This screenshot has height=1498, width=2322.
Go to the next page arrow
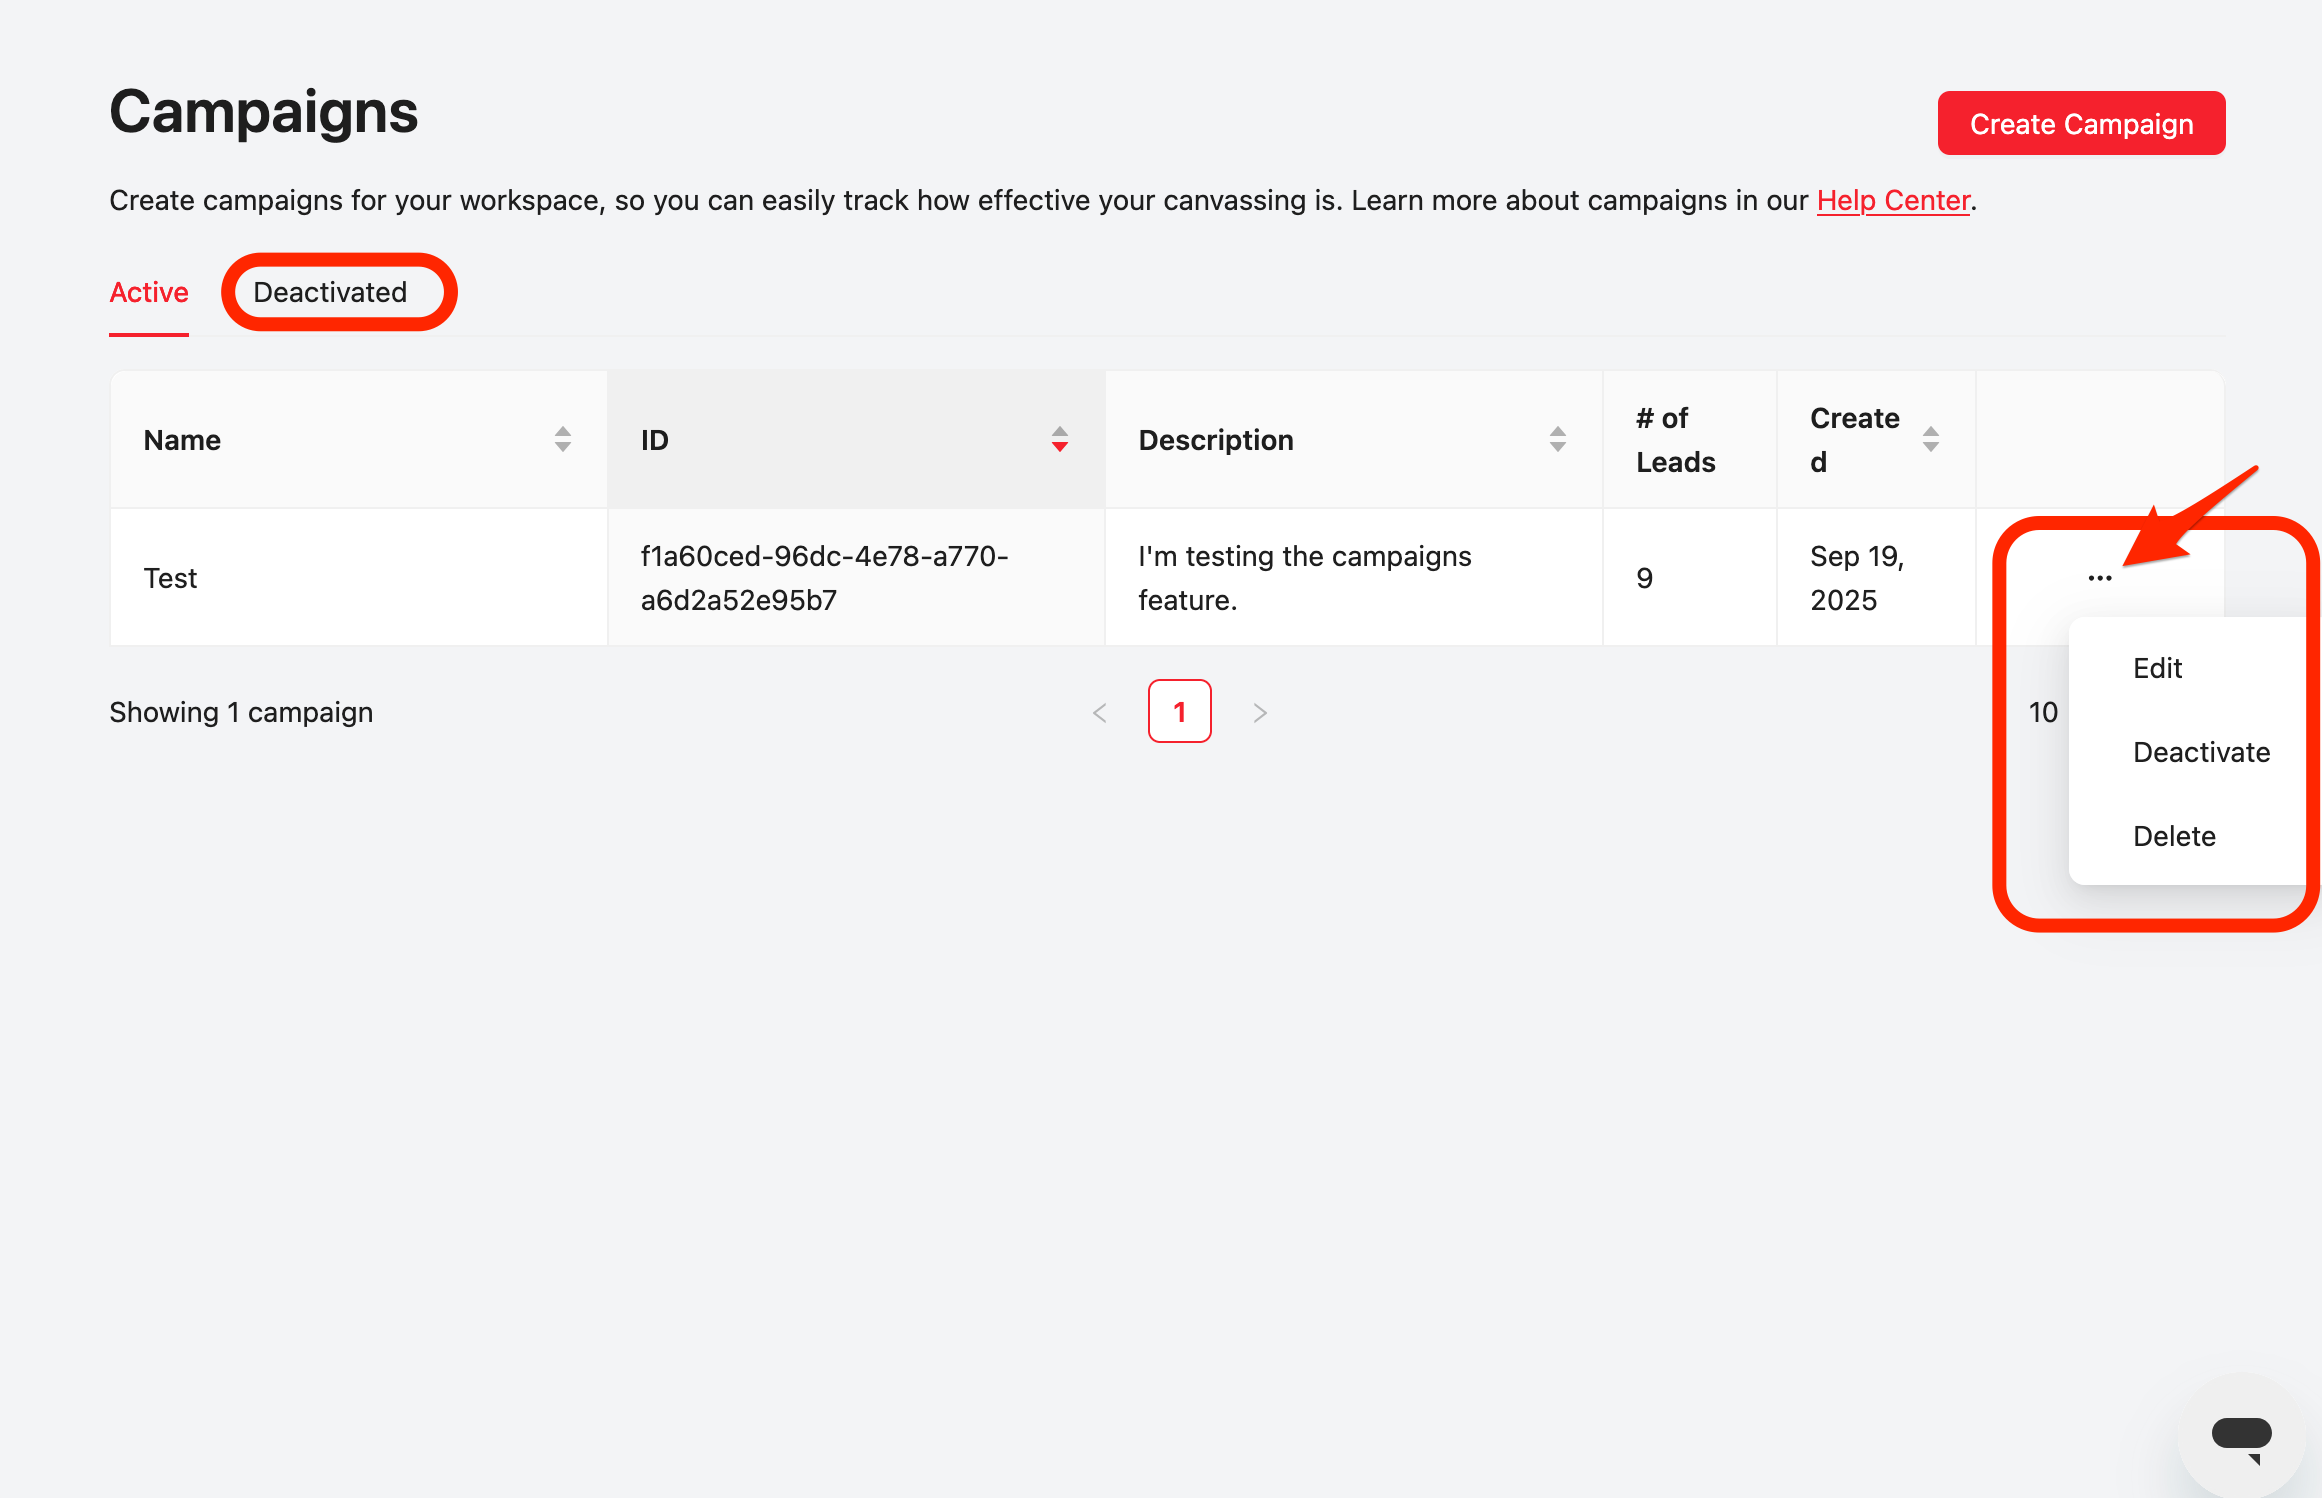pyautogui.click(x=1260, y=712)
